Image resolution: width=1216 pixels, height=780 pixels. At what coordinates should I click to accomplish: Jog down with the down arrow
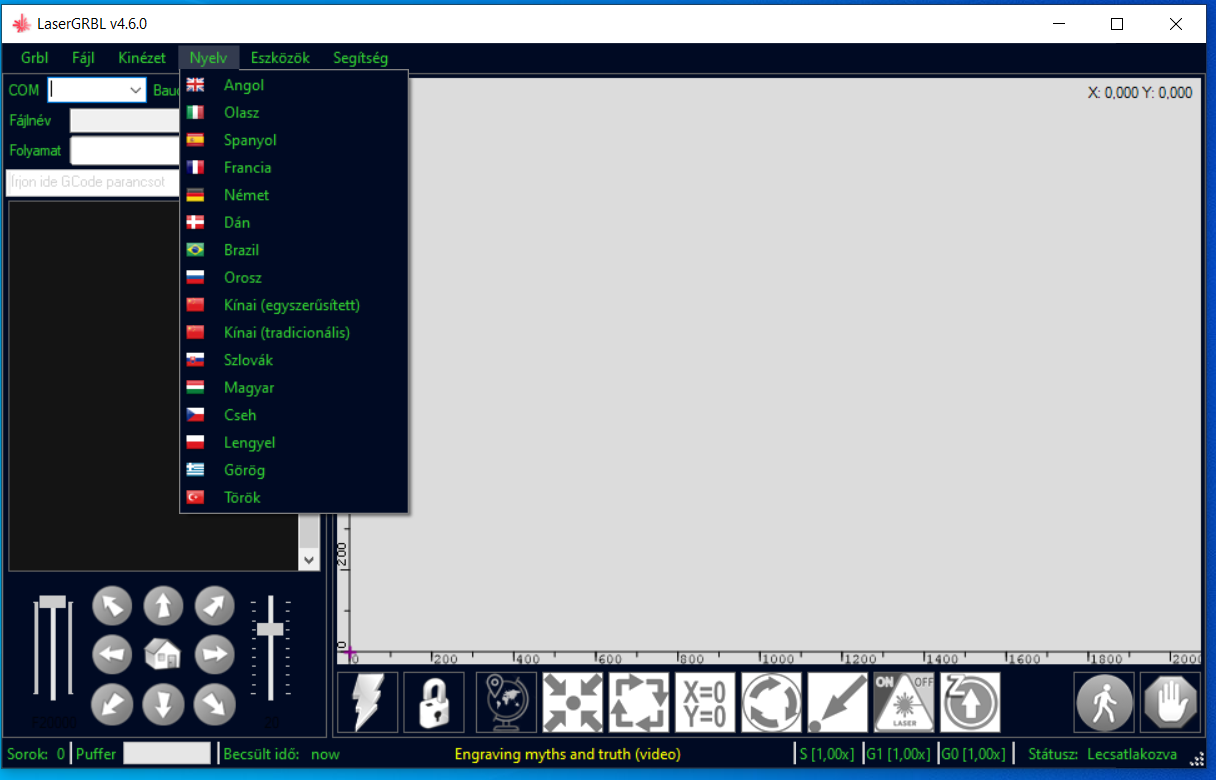(163, 704)
